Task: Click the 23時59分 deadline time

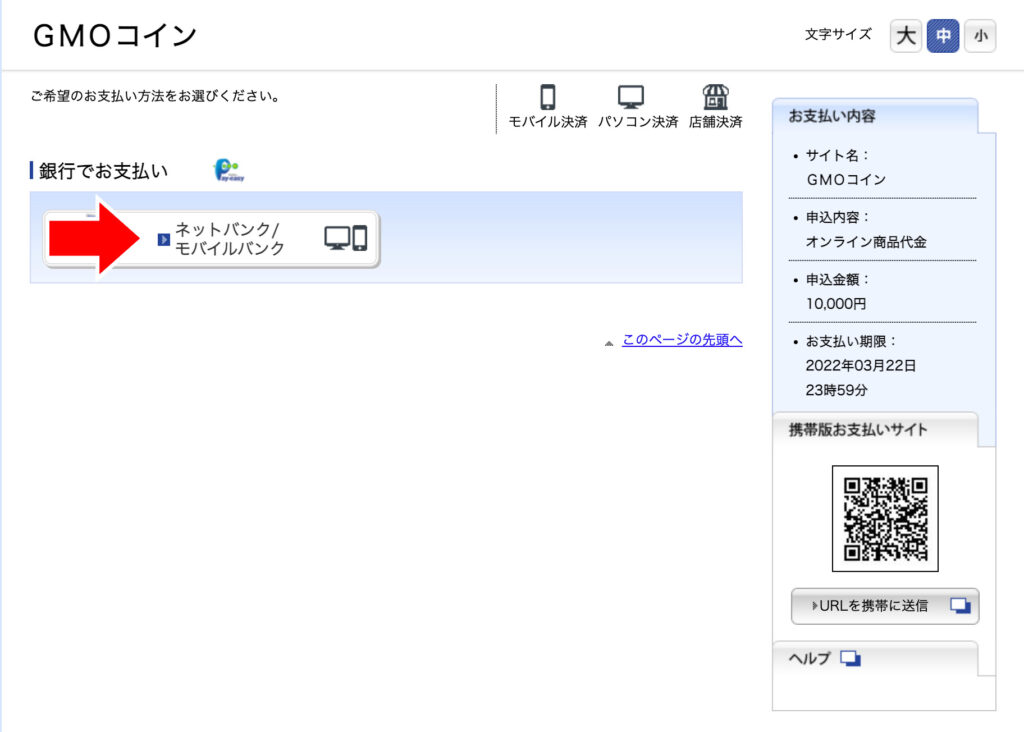Action: coord(837,390)
